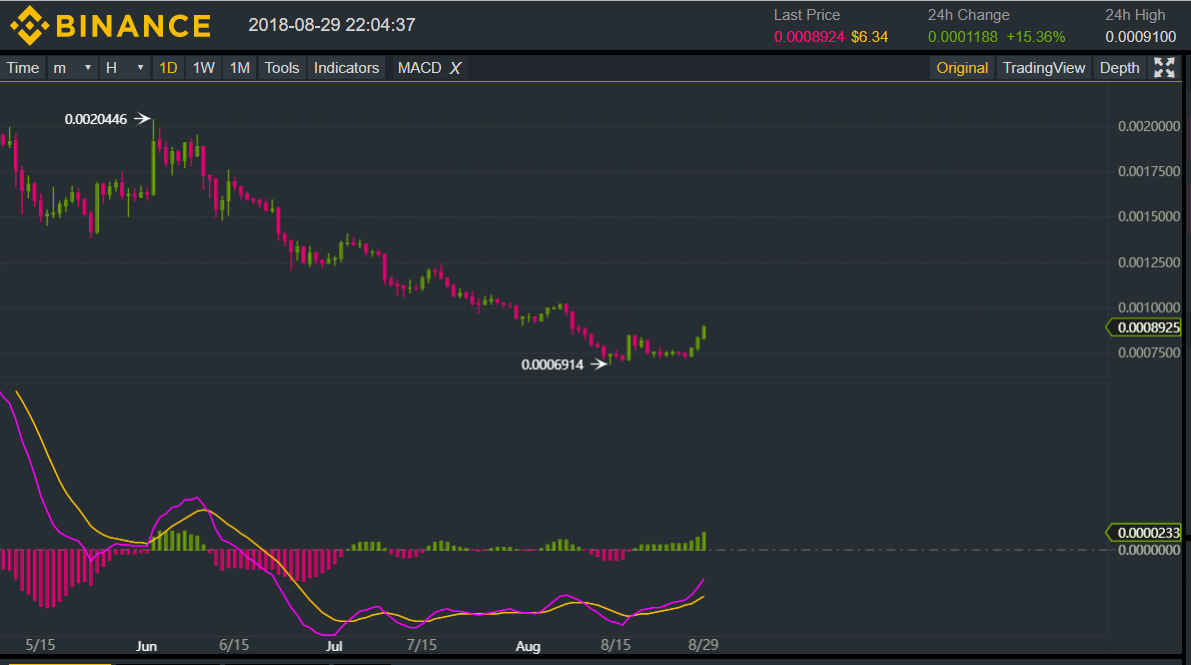Click the last green MACD histogram bar

tap(705, 541)
